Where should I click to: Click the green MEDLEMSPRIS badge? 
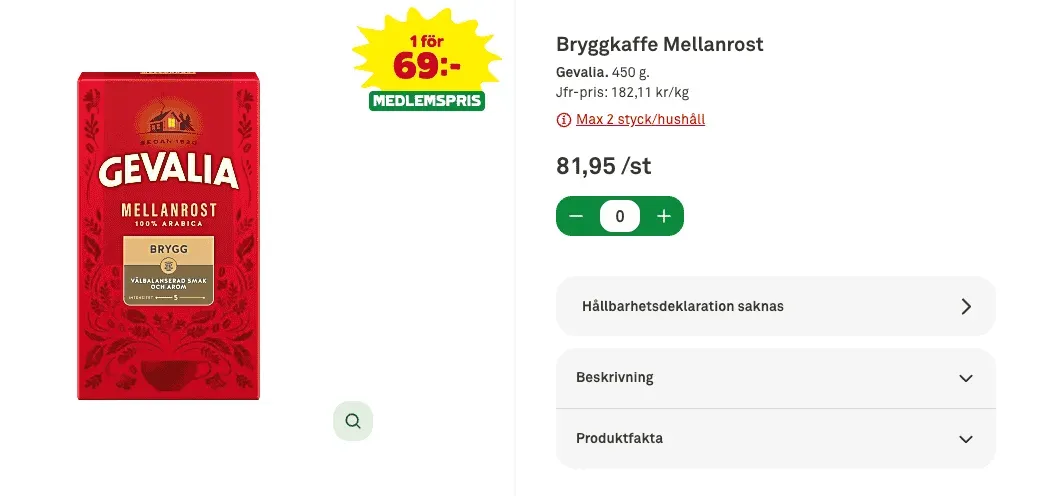(427, 101)
